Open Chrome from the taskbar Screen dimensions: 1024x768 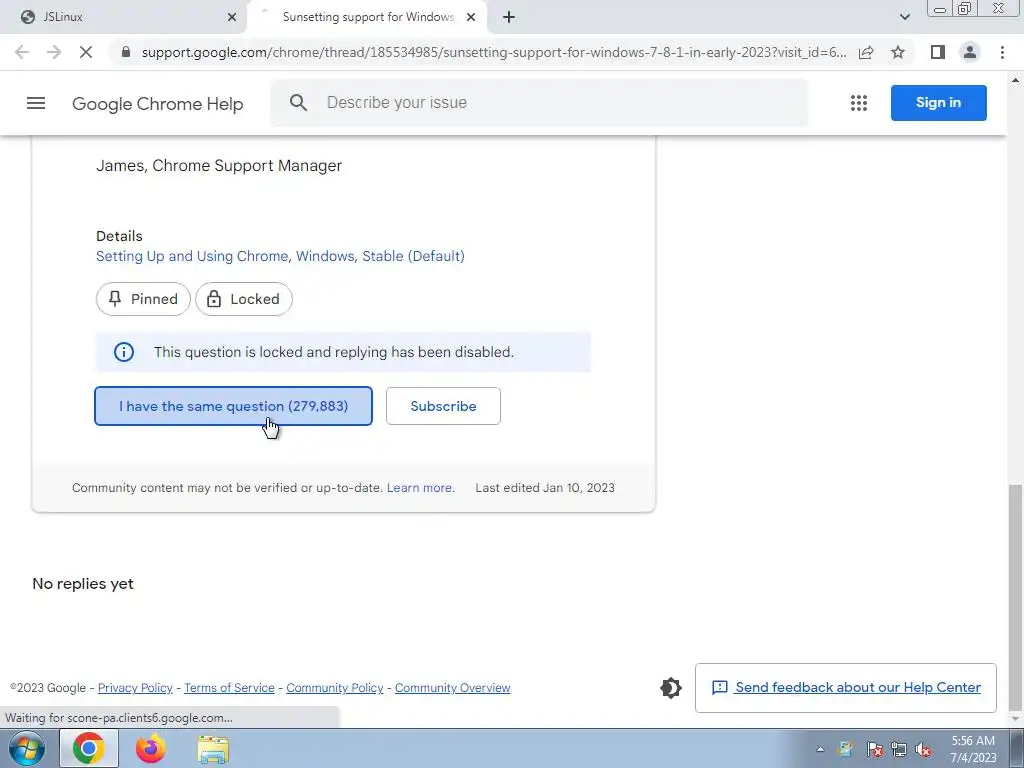(x=89, y=748)
